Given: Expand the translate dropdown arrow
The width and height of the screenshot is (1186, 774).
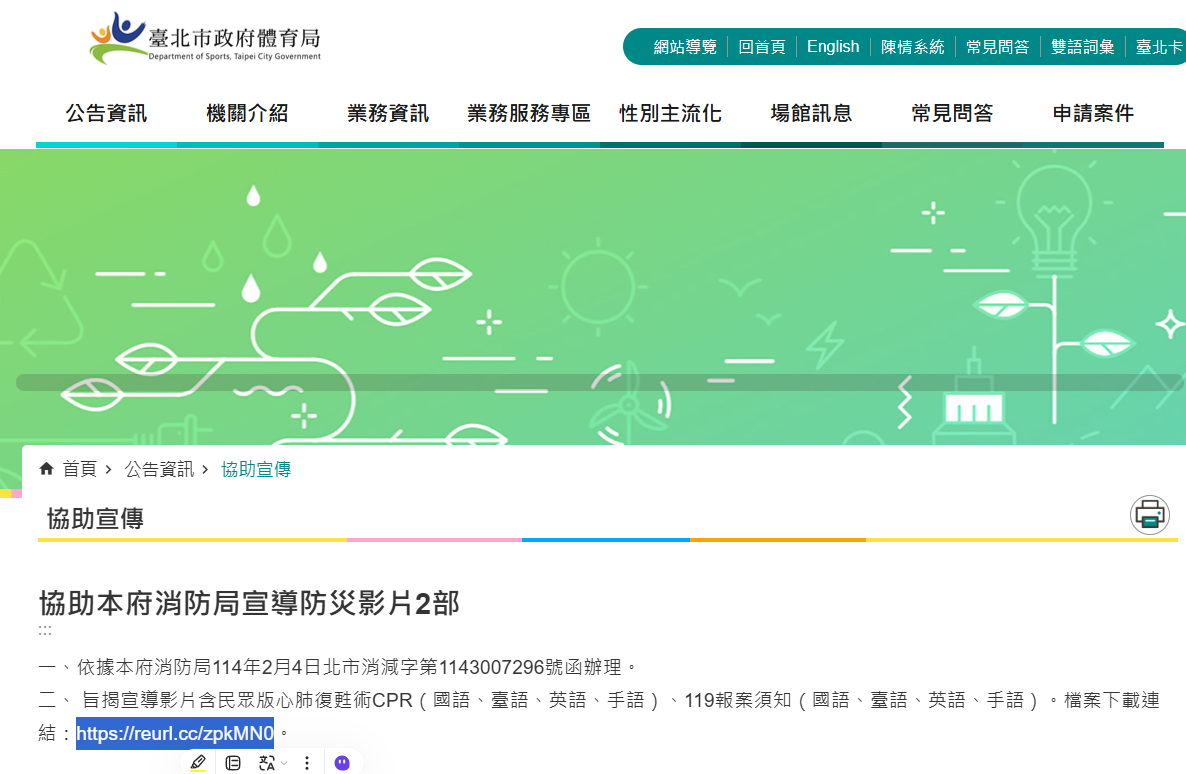Looking at the screenshot, I should click(x=284, y=763).
